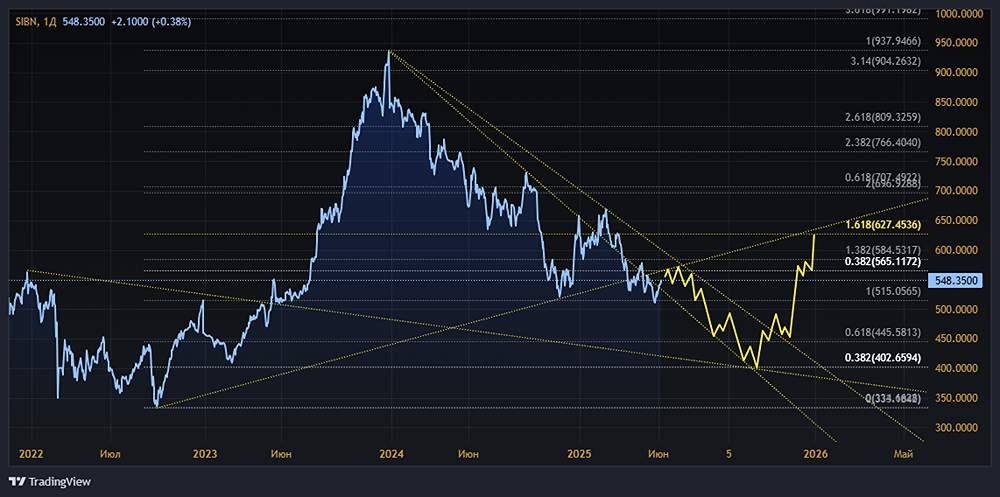Click the price change +2.1000 (+0.38%) text
This screenshot has height=497, width=1000.
(150, 22)
